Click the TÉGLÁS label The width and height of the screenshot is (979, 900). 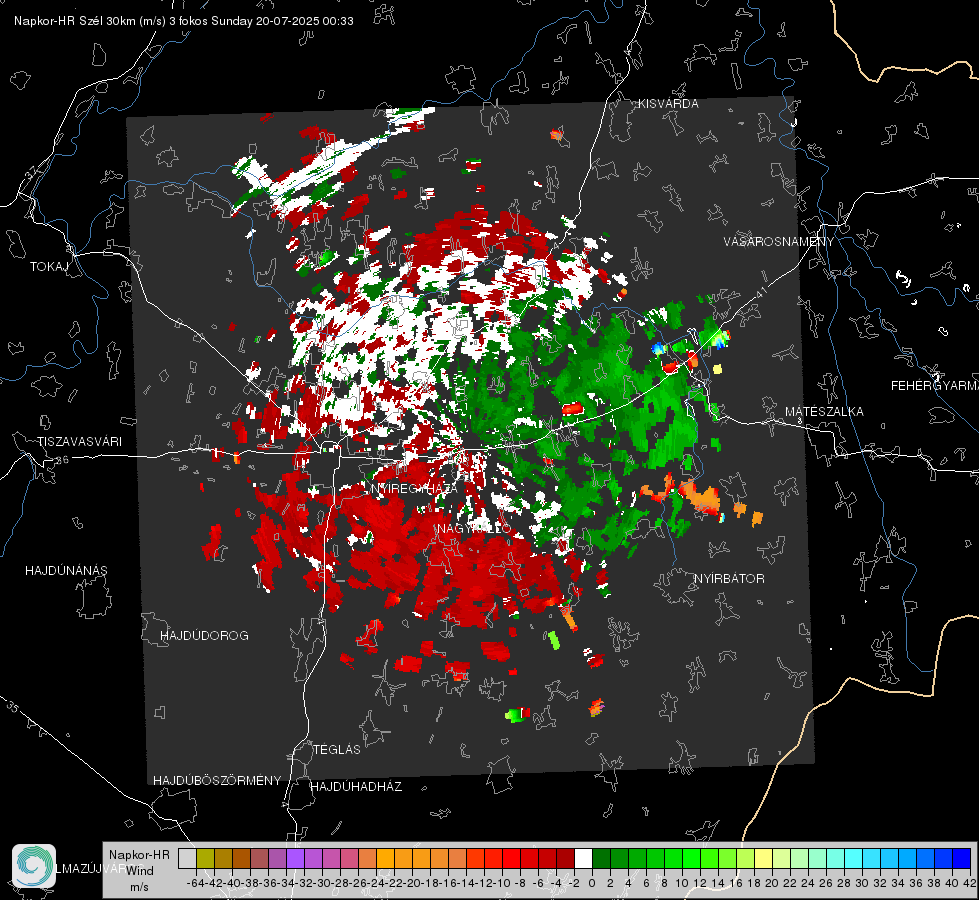tap(337, 750)
